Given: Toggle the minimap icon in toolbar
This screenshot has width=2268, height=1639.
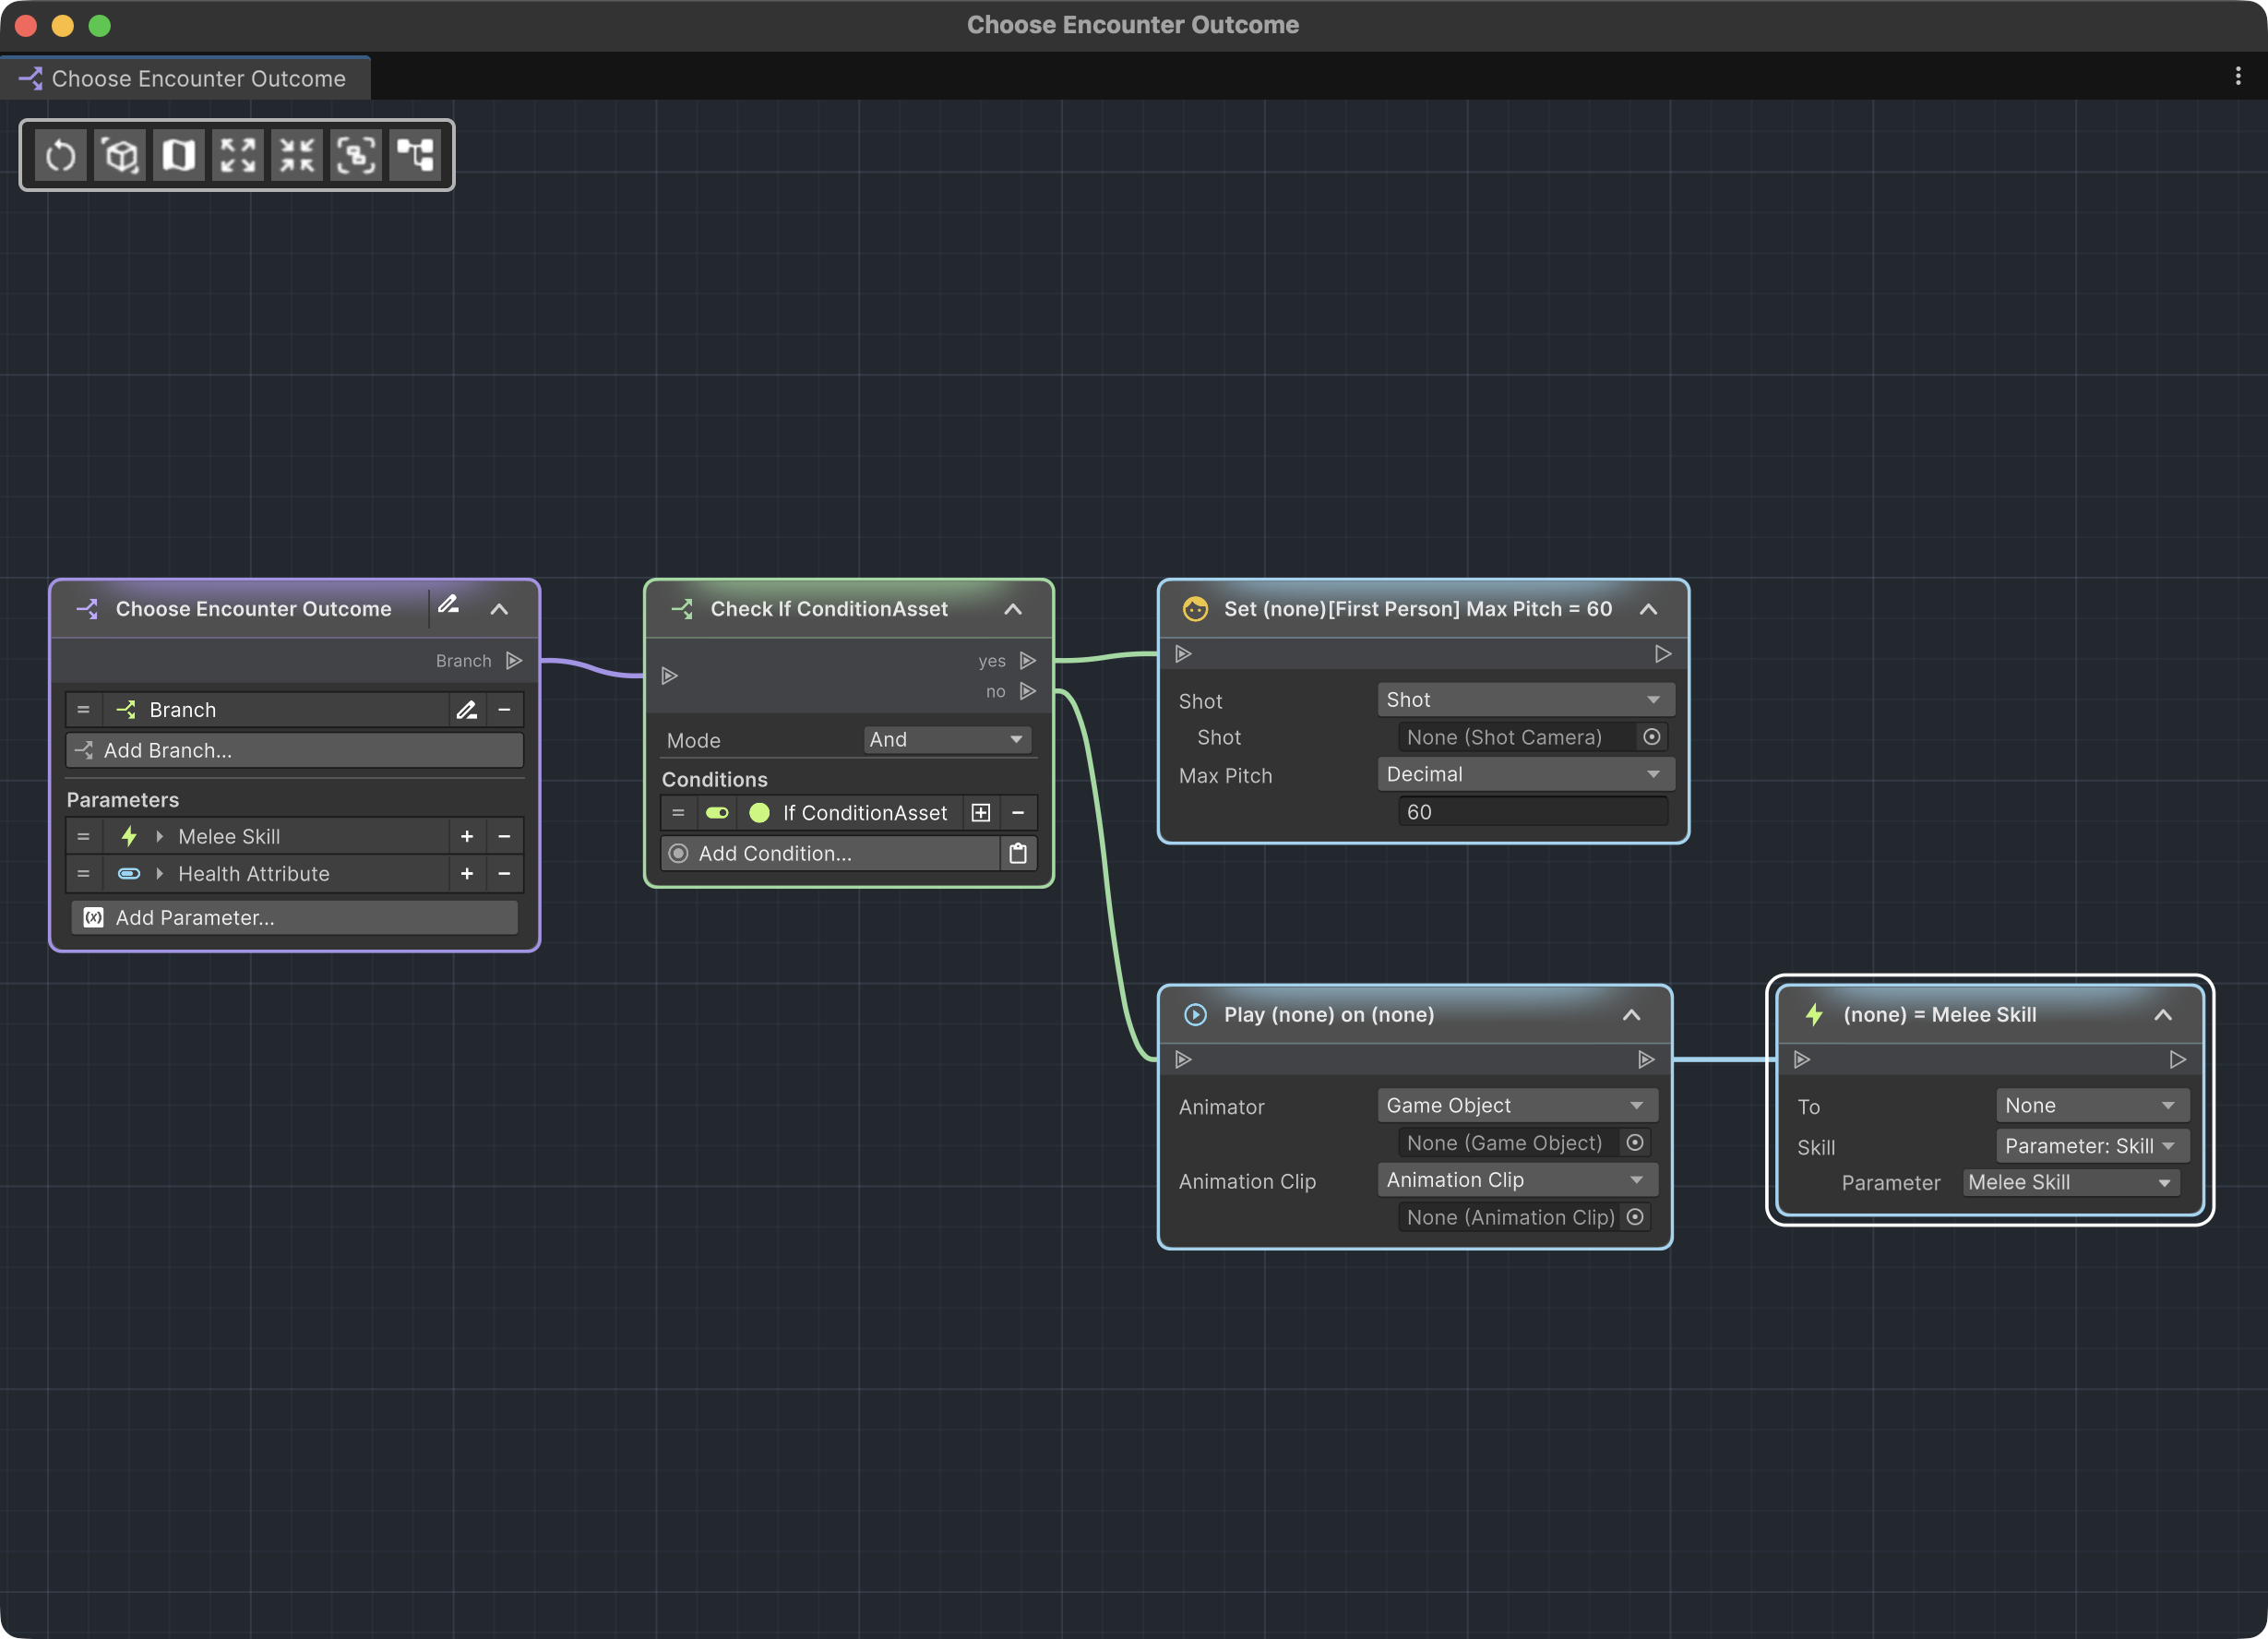Looking at the screenshot, I should pyautogui.click(x=179, y=155).
